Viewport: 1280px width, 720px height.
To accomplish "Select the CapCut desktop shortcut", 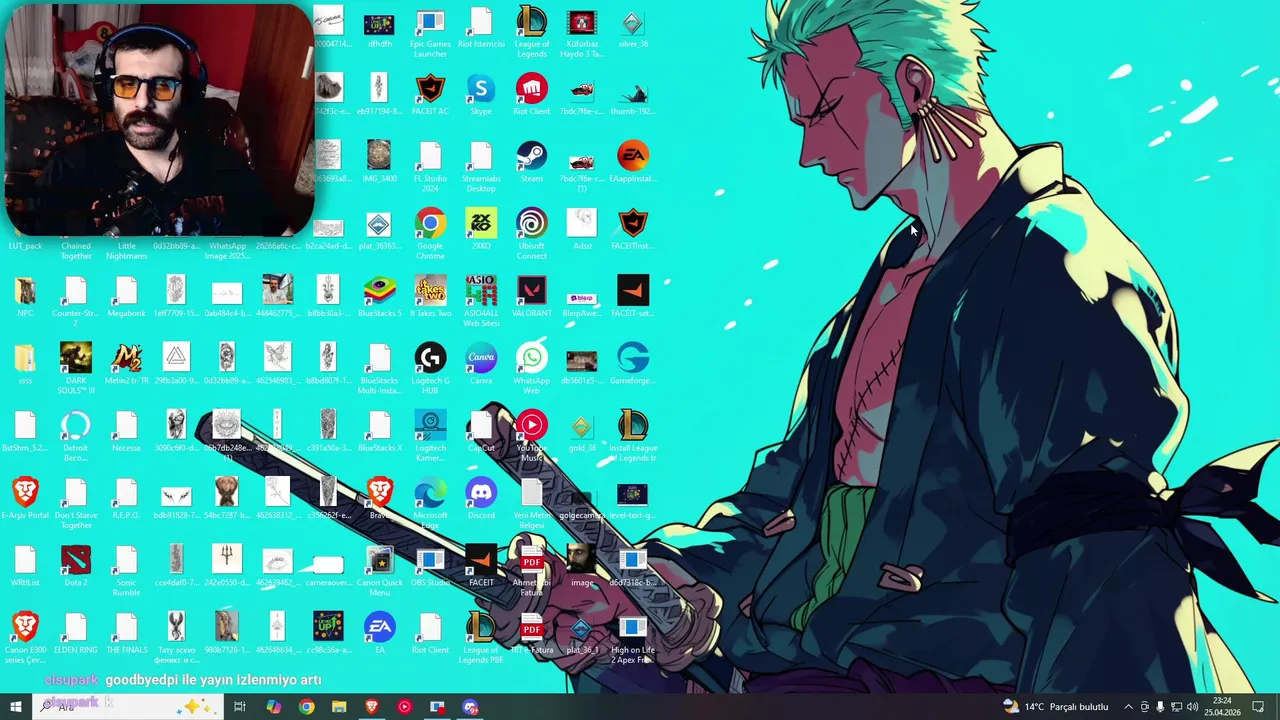I will [481, 431].
